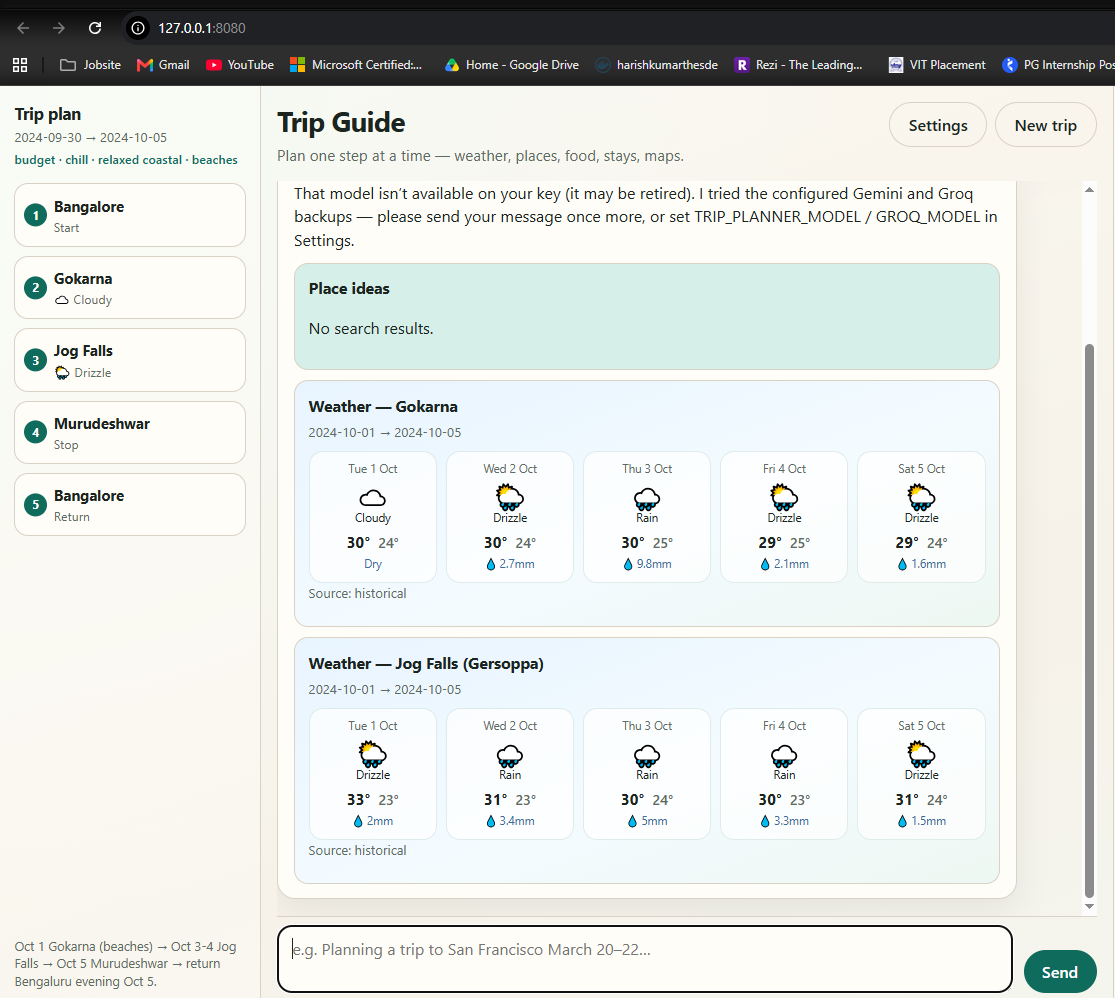This screenshot has height=998, width=1115.
Task: Click the number 4 badge for Murudeshwar
Action: pos(36,432)
